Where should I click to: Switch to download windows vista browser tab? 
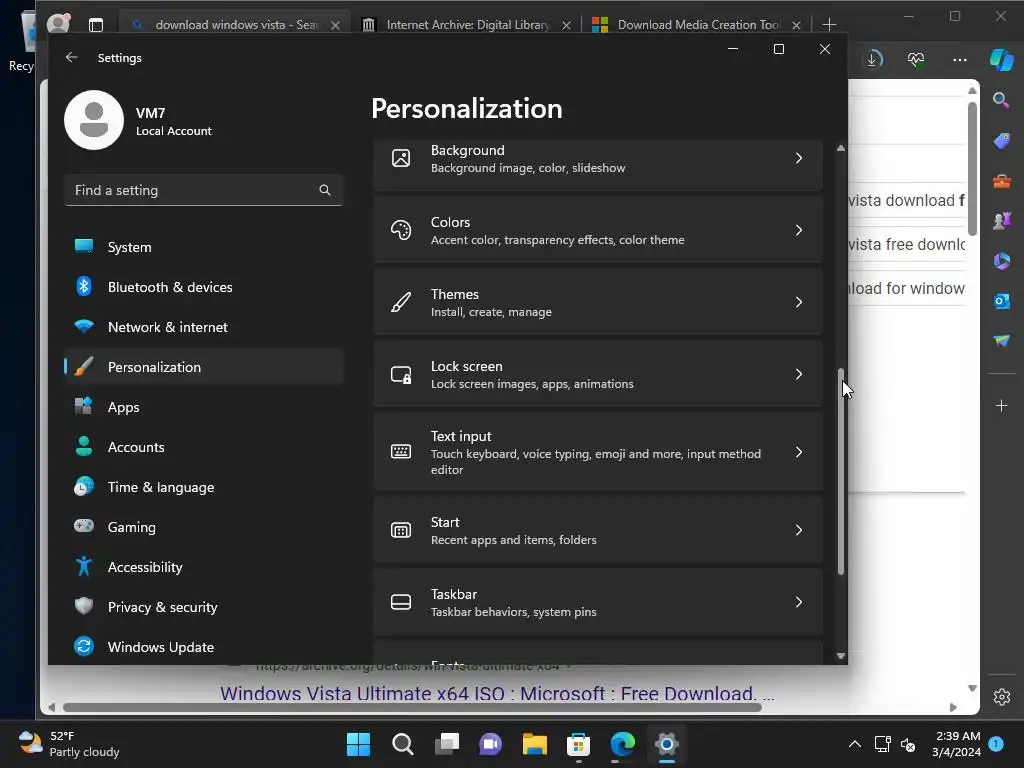click(234, 25)
